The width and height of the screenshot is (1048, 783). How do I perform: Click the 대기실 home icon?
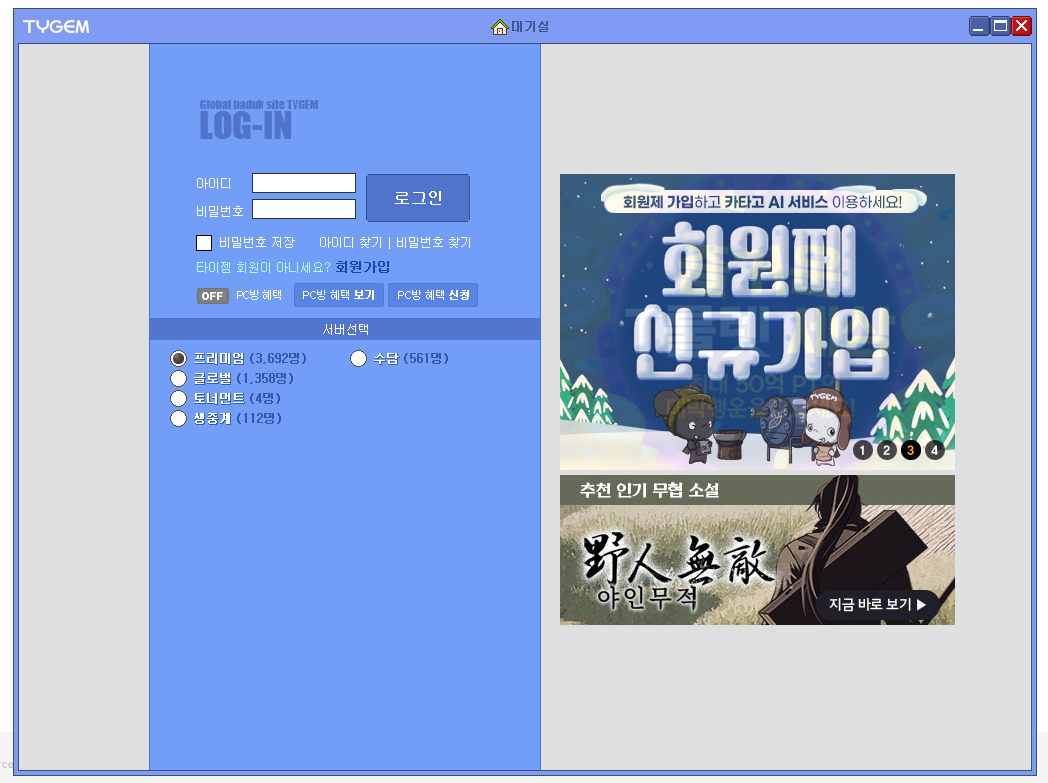pos(500,26)
